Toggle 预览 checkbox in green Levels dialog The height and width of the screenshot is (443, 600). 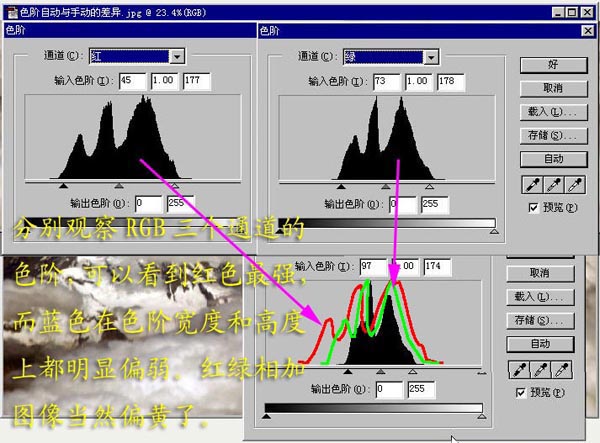pyautogui.click(x=533, y=208)
